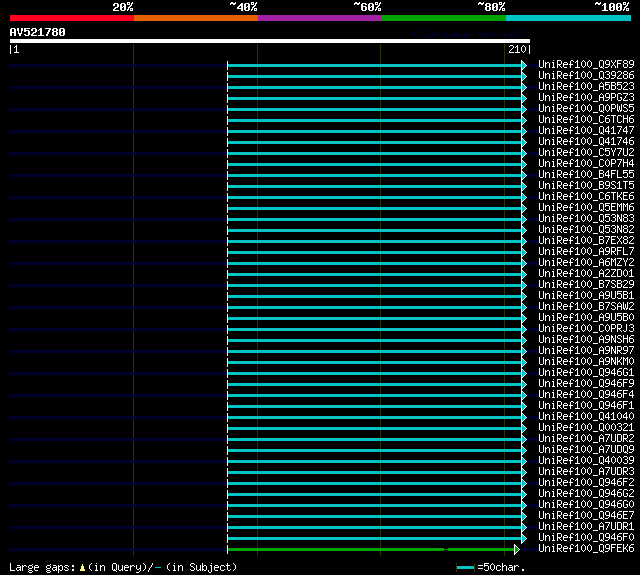Select the UniRef100_C0P7H4 label
This screenshot has width=640, height=575.
586,164
